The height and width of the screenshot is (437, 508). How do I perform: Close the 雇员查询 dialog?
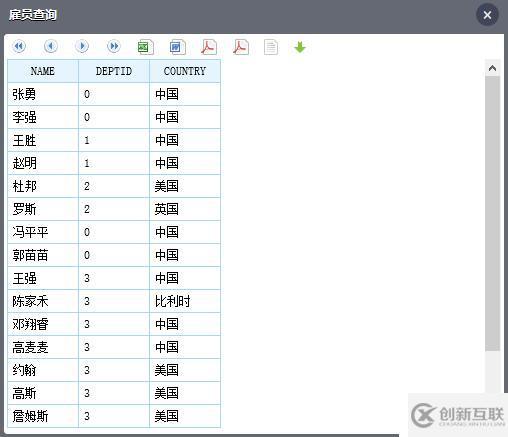point(487,15)
